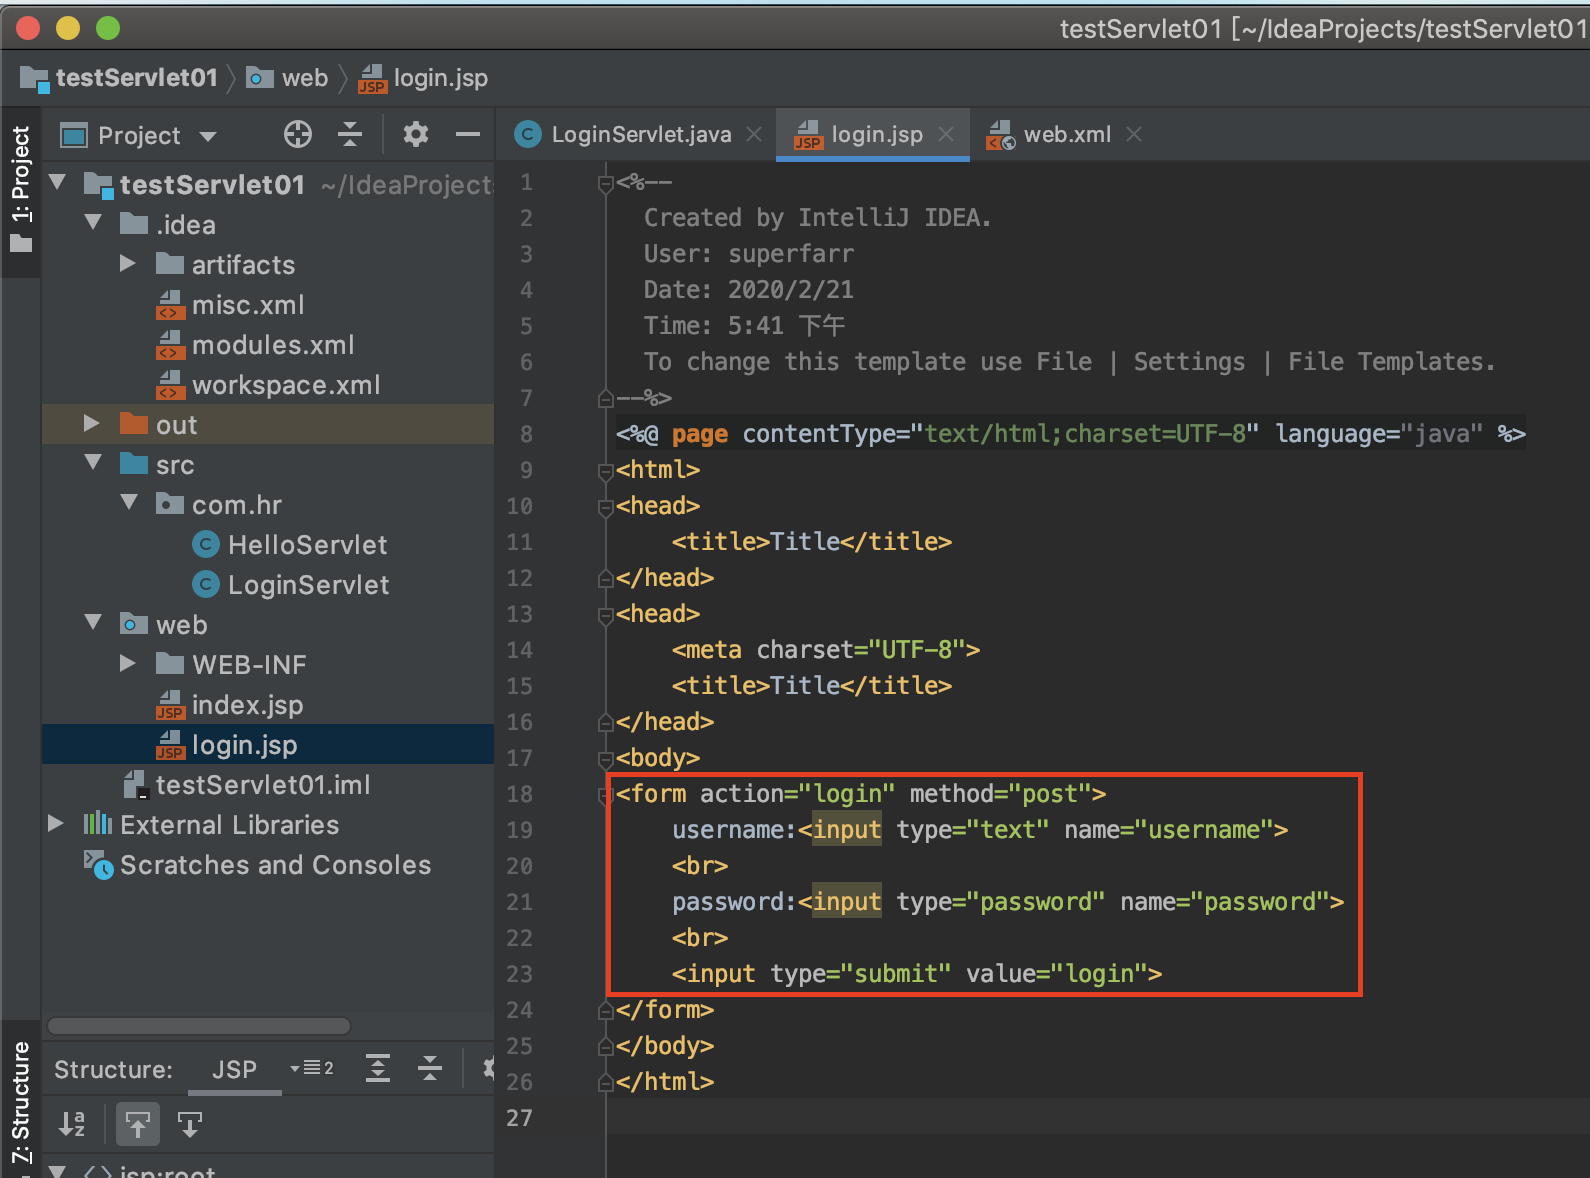
Task: Fold the form tag at line 18
Action: [x=605, y=795]
